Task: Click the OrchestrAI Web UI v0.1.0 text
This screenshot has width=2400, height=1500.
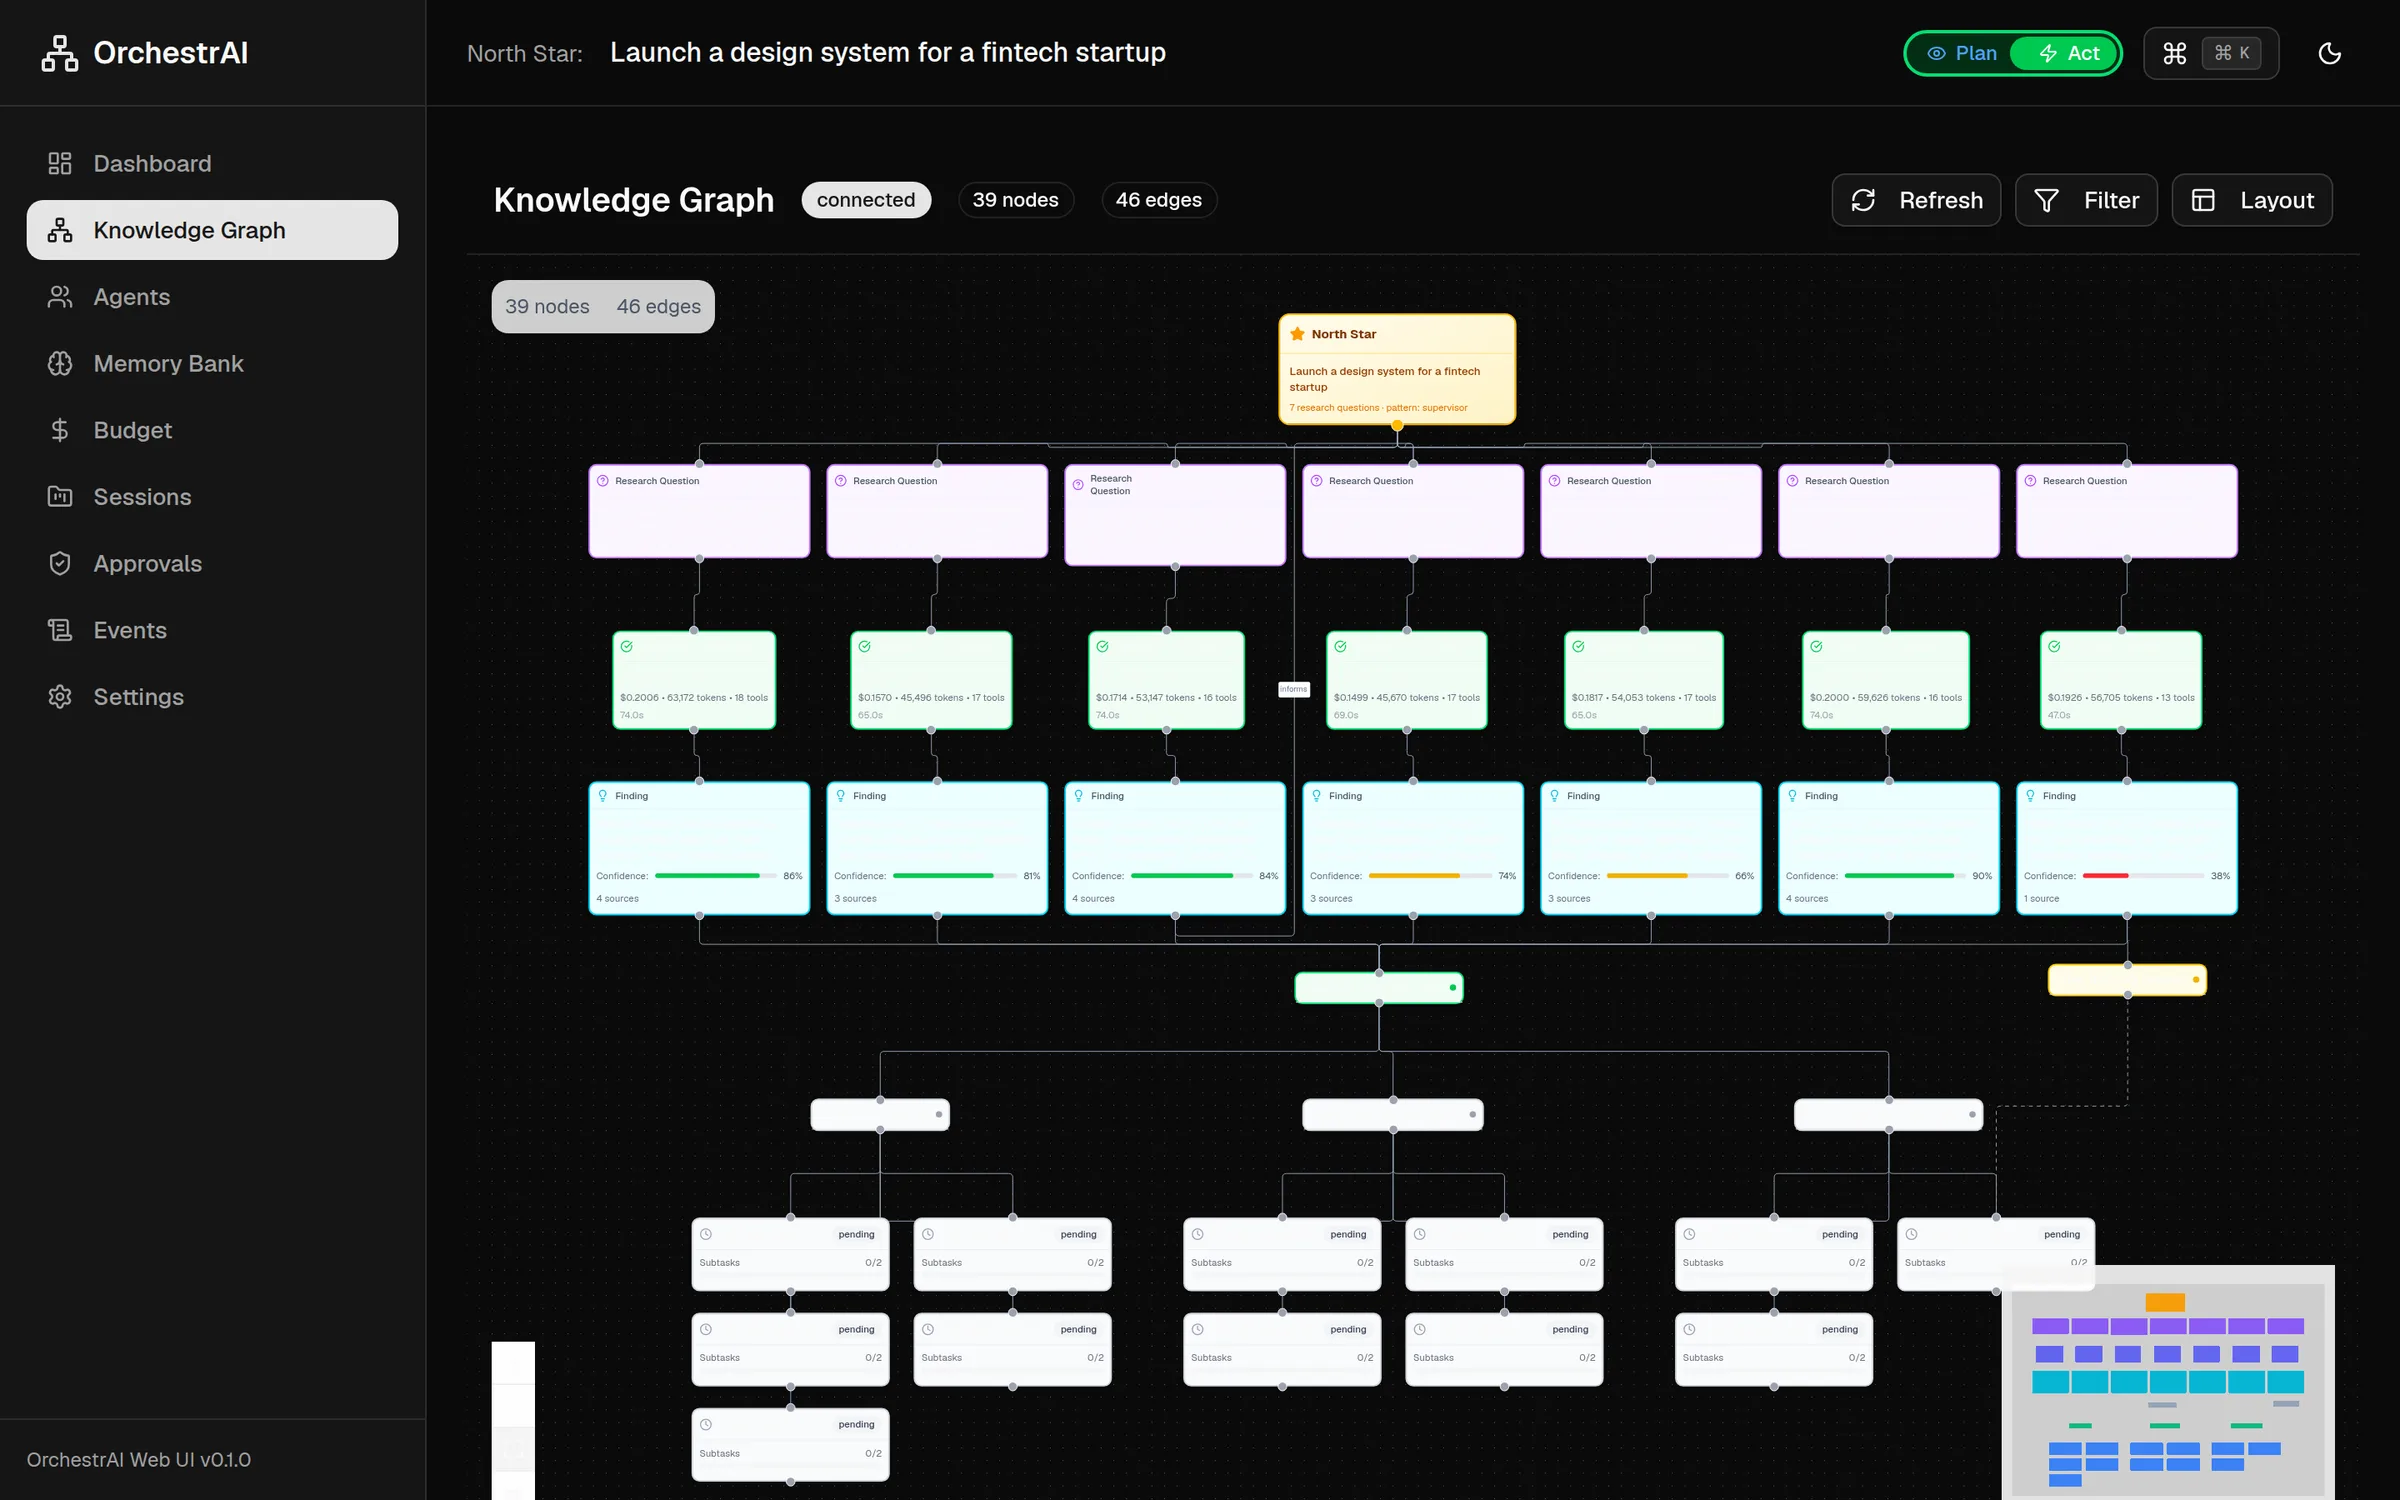Action: (139, 1460)
